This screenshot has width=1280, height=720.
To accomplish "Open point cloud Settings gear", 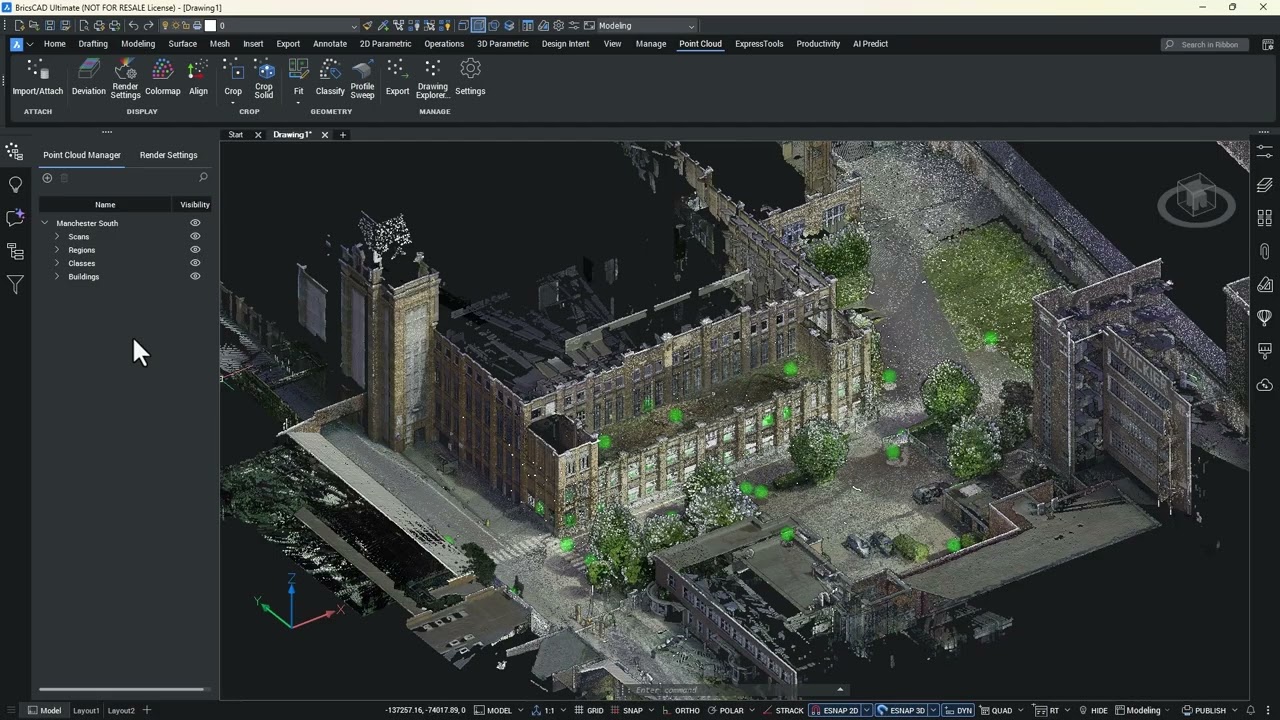I will 470,77.
